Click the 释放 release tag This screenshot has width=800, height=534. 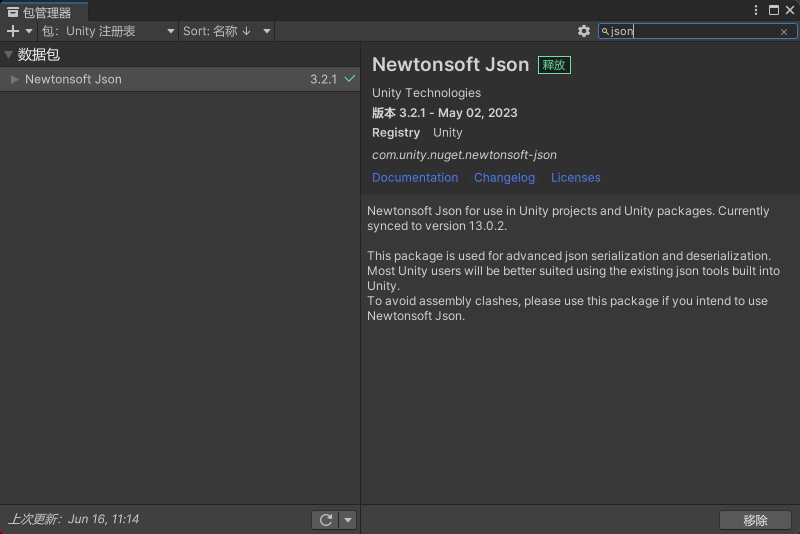(554, 65)
